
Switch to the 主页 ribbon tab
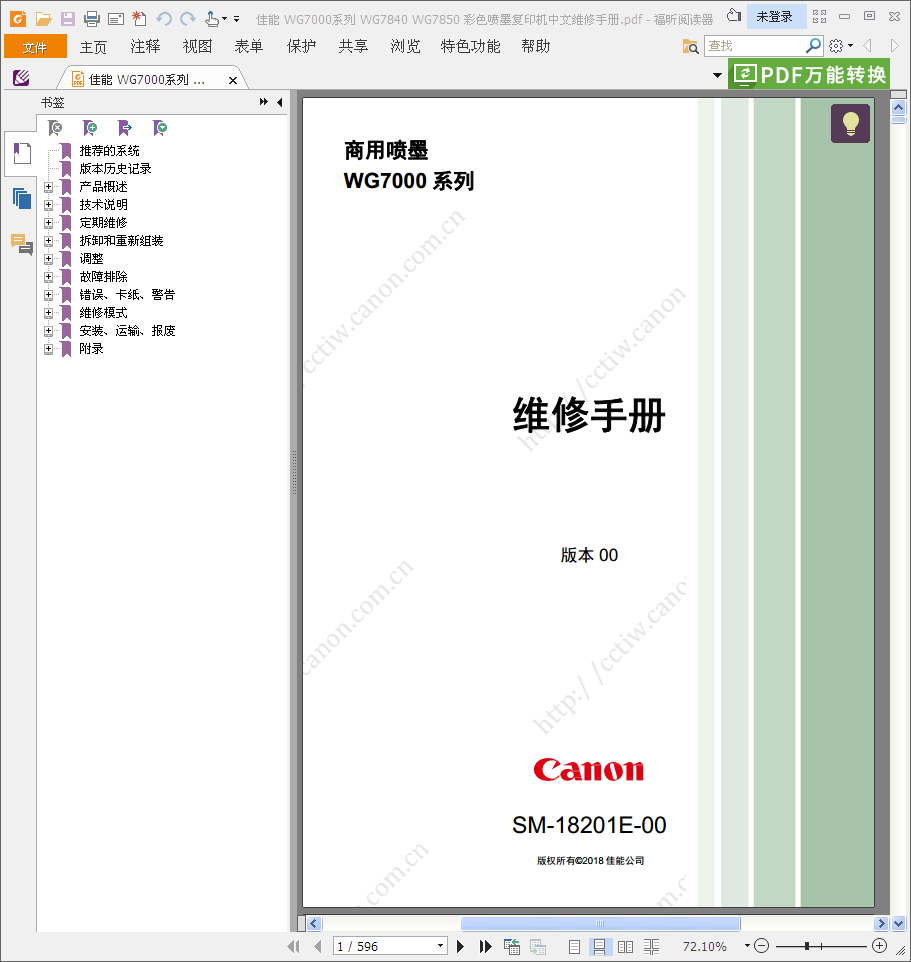click(93, 47)
